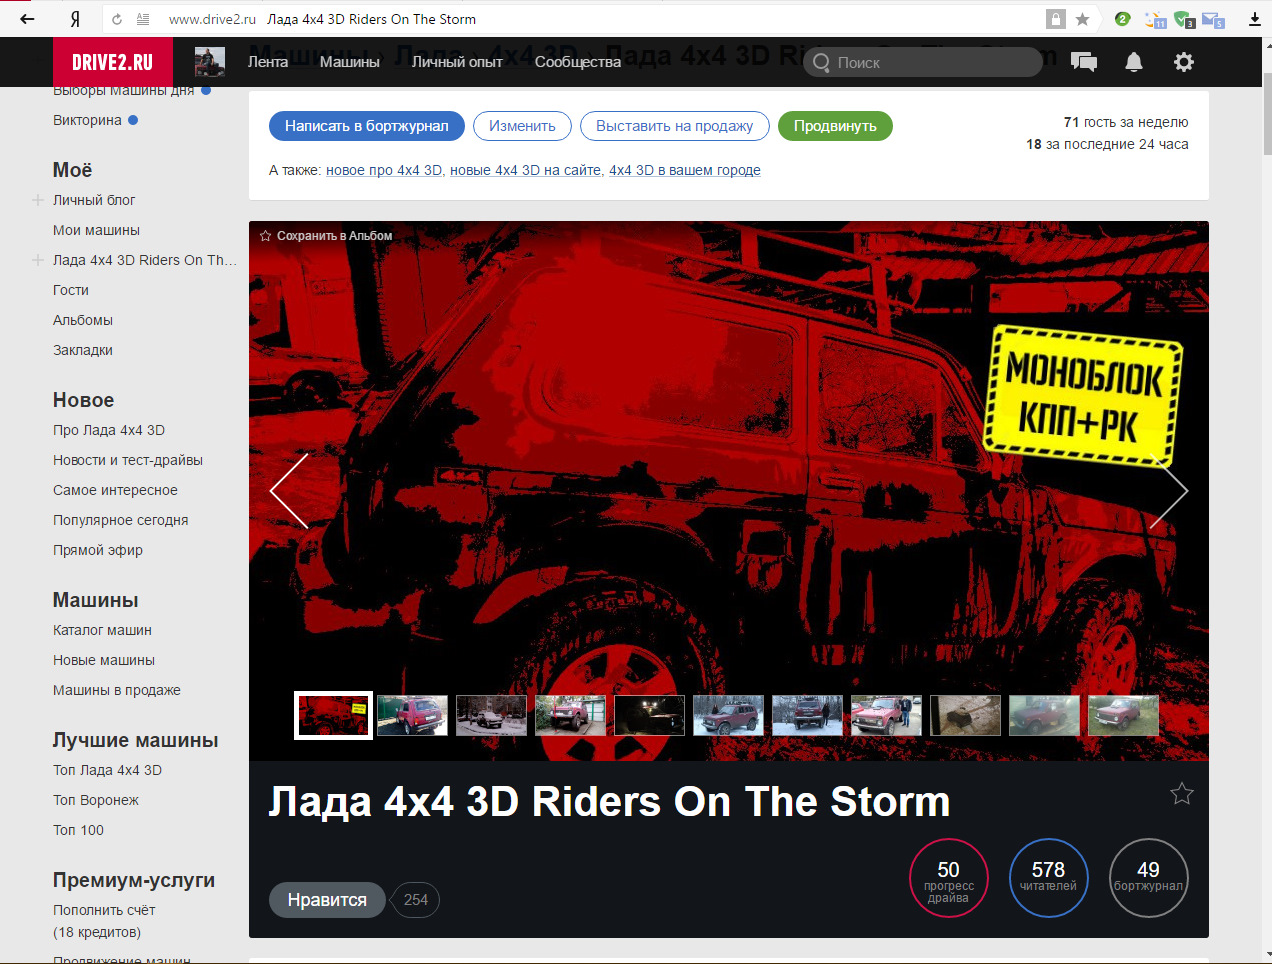Screen dimensions: 1272x964
Task: Open Викторина in the sidebar
Action: coord(87,120)
